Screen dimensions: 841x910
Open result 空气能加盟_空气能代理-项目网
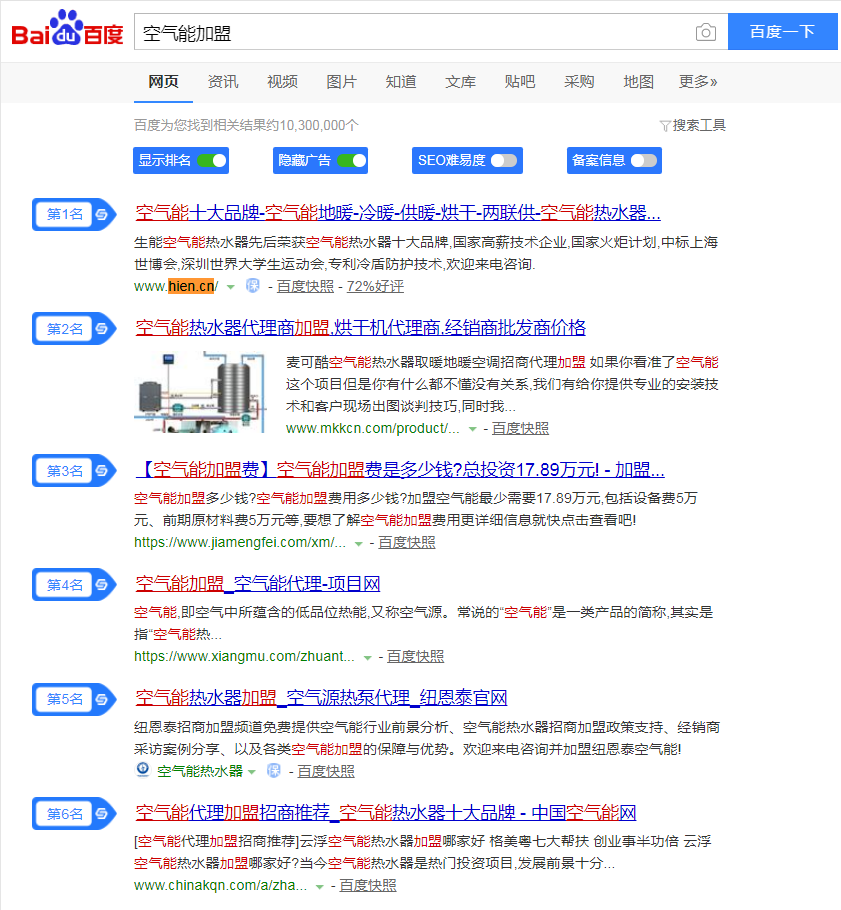point(257,583)
